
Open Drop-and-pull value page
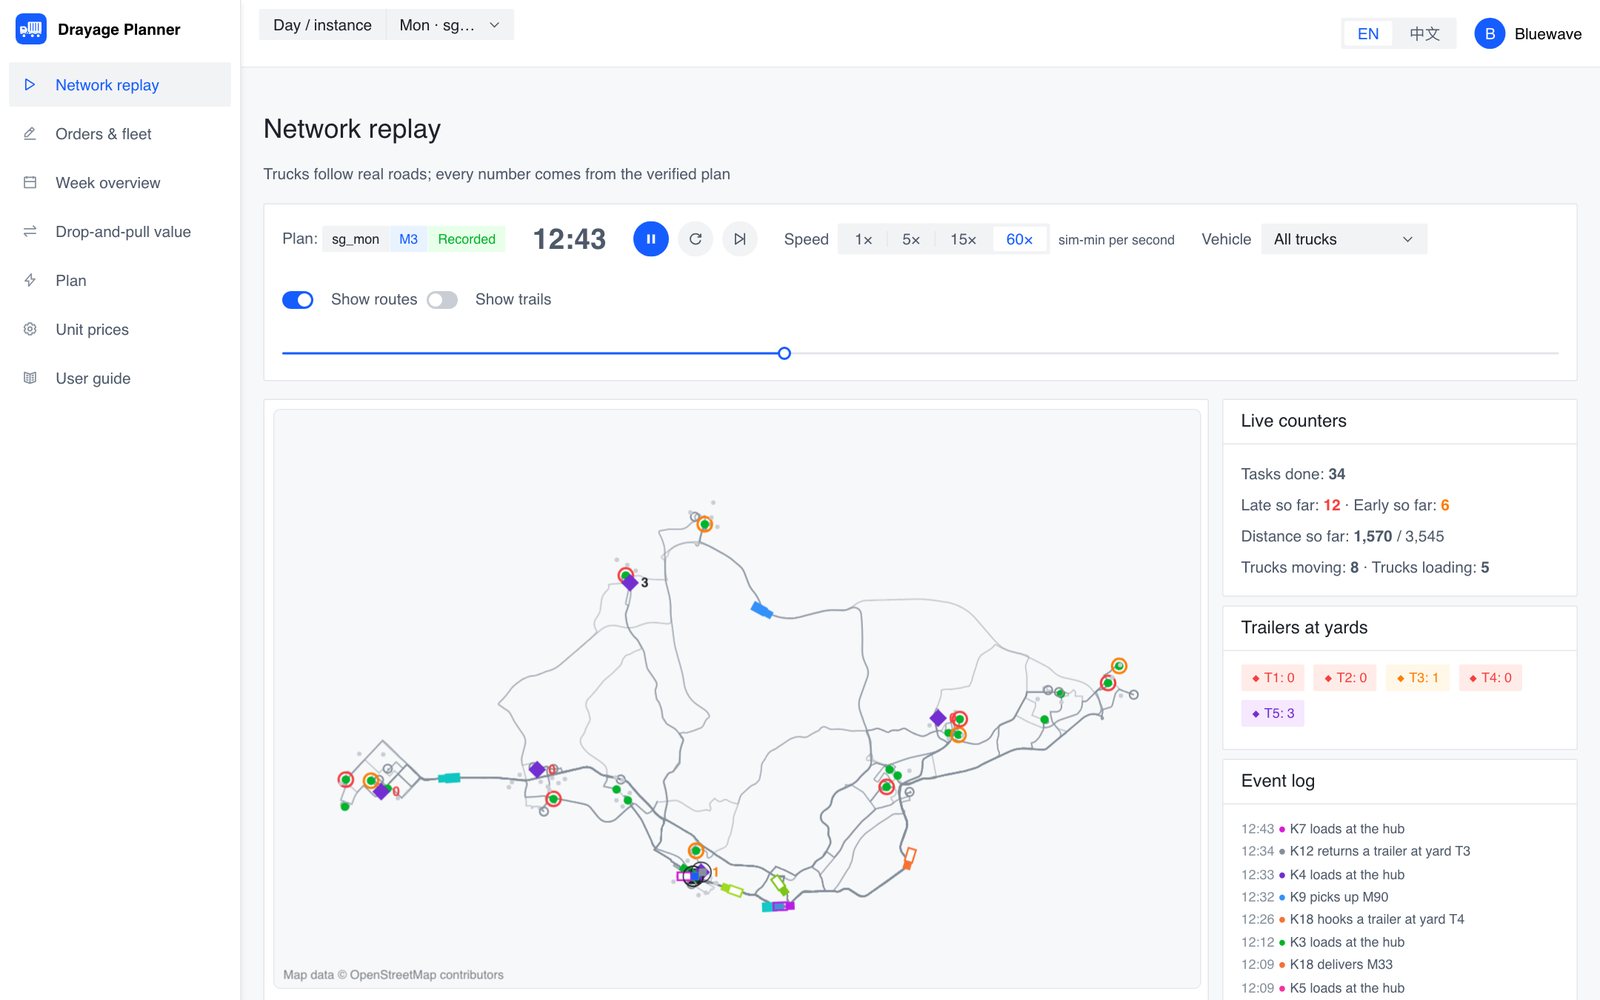pyautogui.click(x=120, y=232)
